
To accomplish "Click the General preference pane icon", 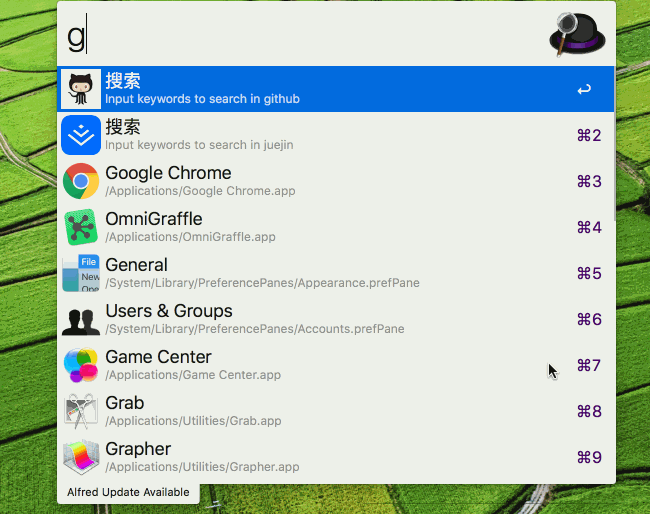I will [81, 273].
